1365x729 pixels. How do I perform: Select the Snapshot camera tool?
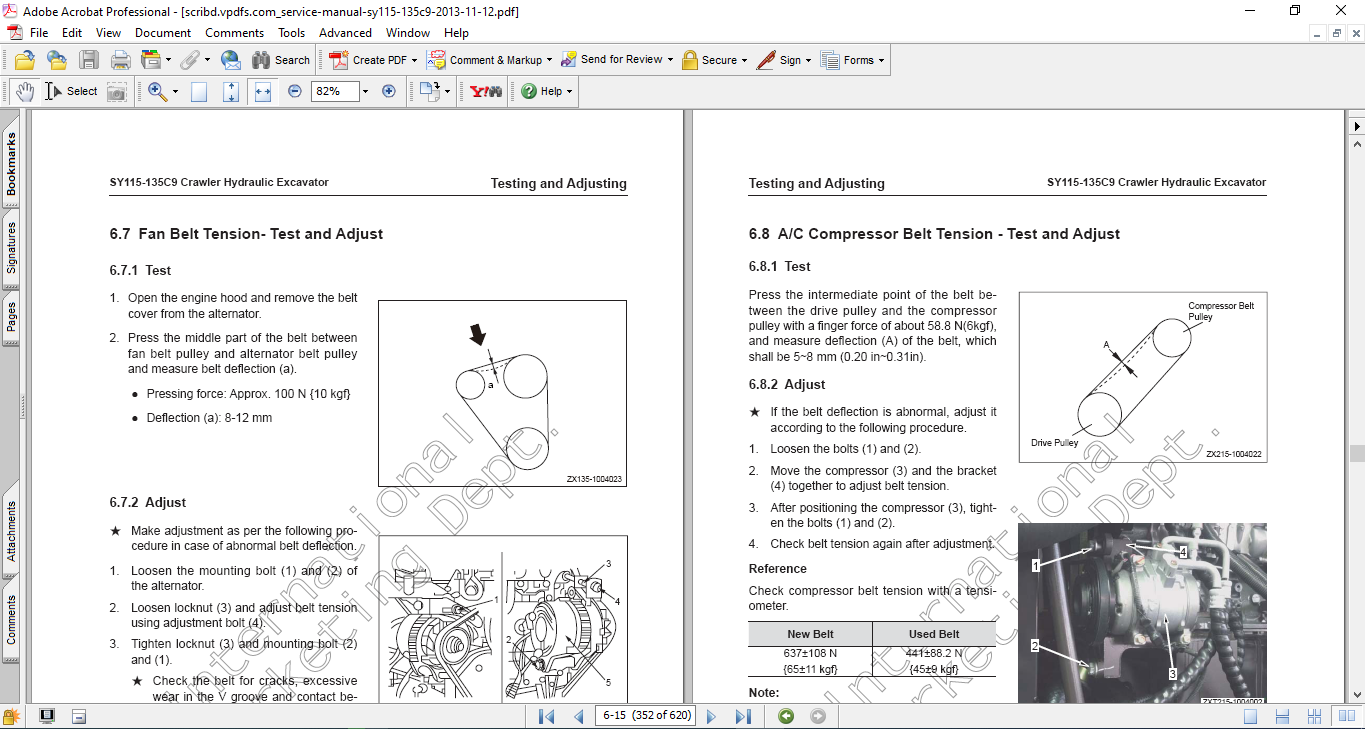coord(117,91)
